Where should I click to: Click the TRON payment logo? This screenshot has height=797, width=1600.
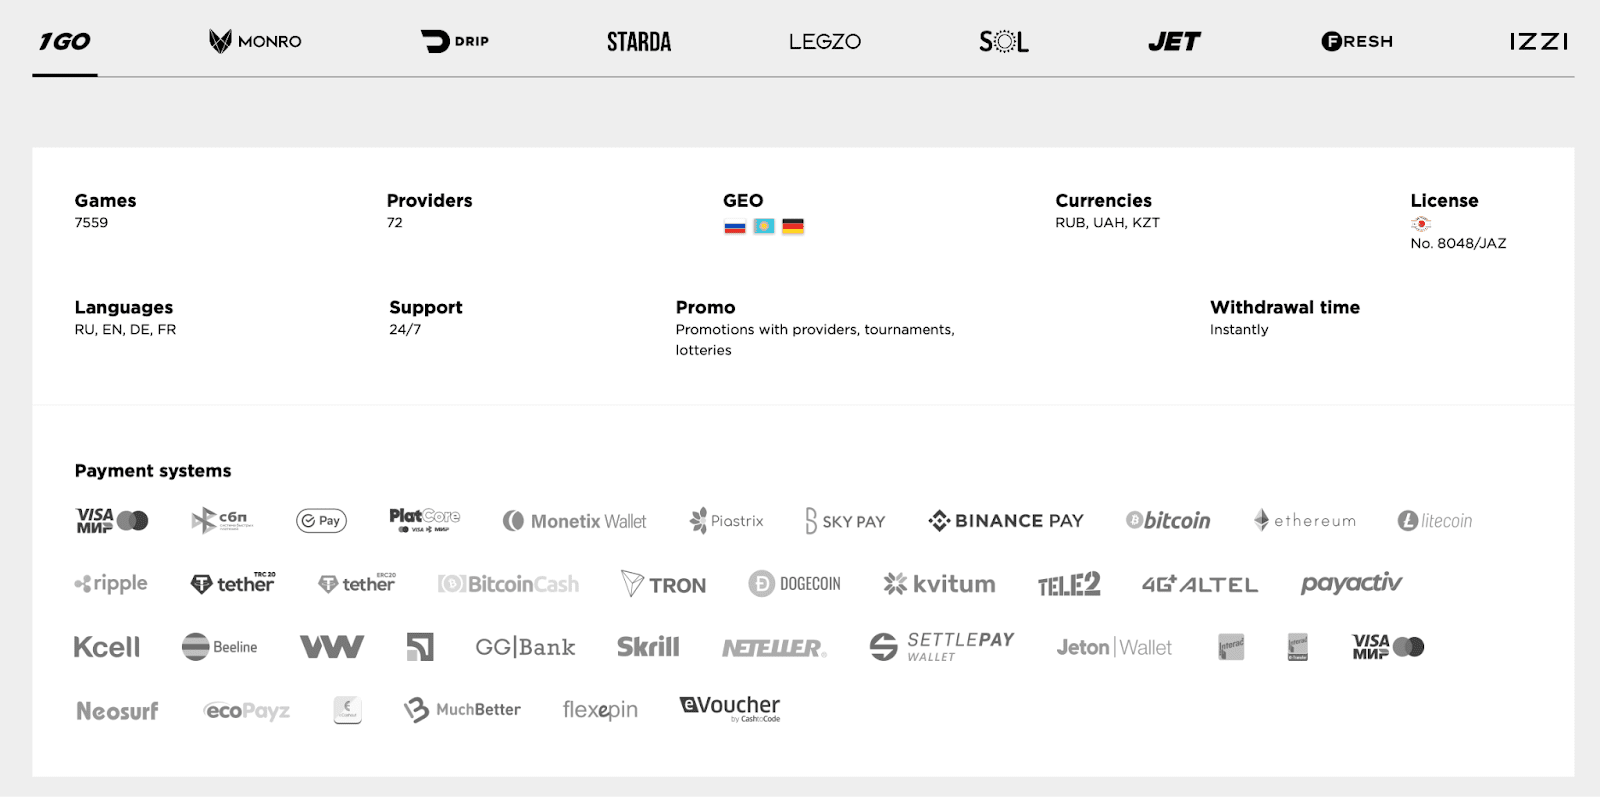(x=664, y=584)
